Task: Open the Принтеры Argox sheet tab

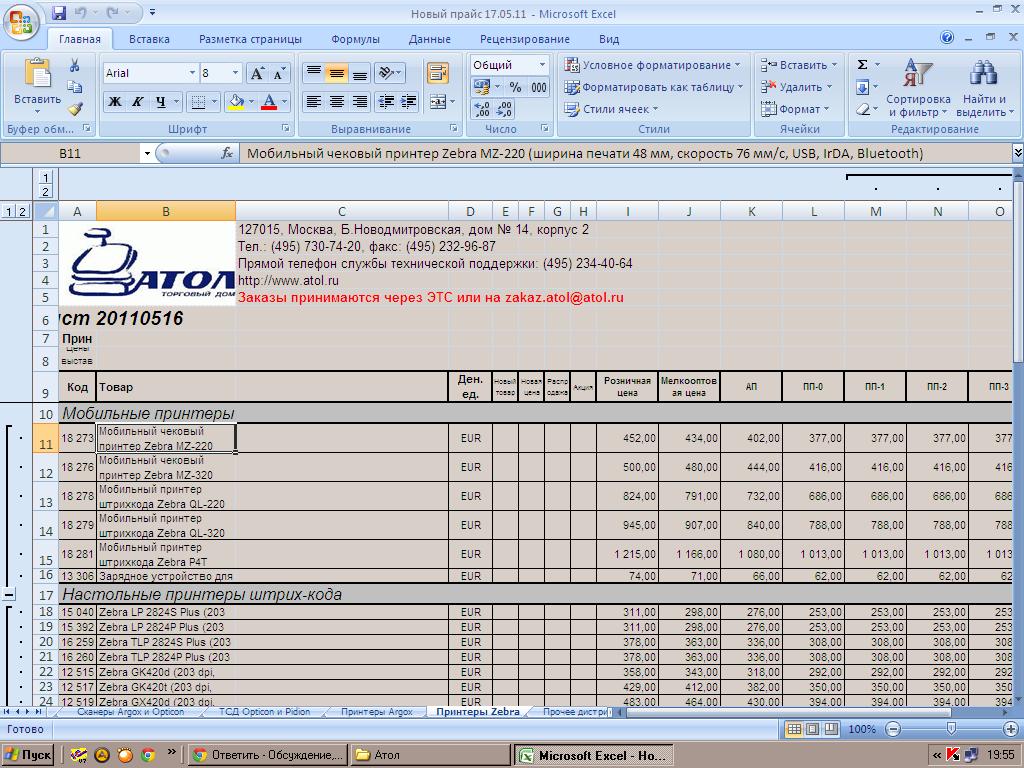Action: 377,712
